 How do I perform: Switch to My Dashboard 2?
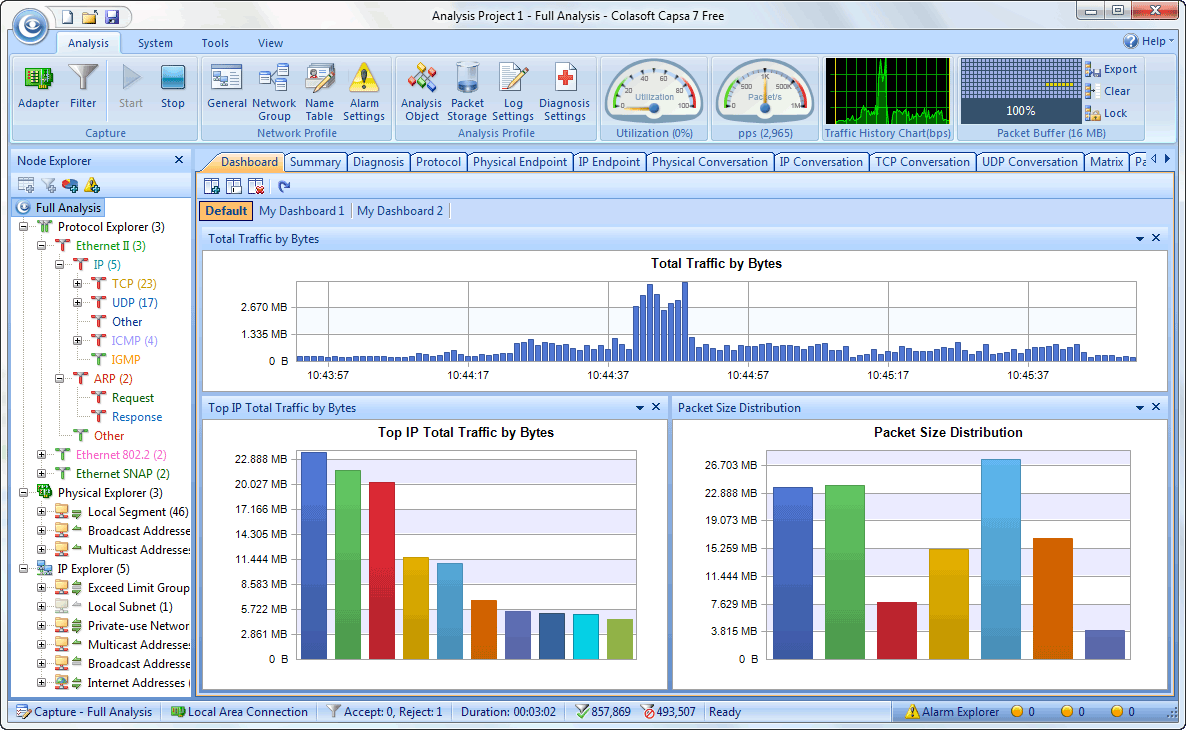click(400, 211)
